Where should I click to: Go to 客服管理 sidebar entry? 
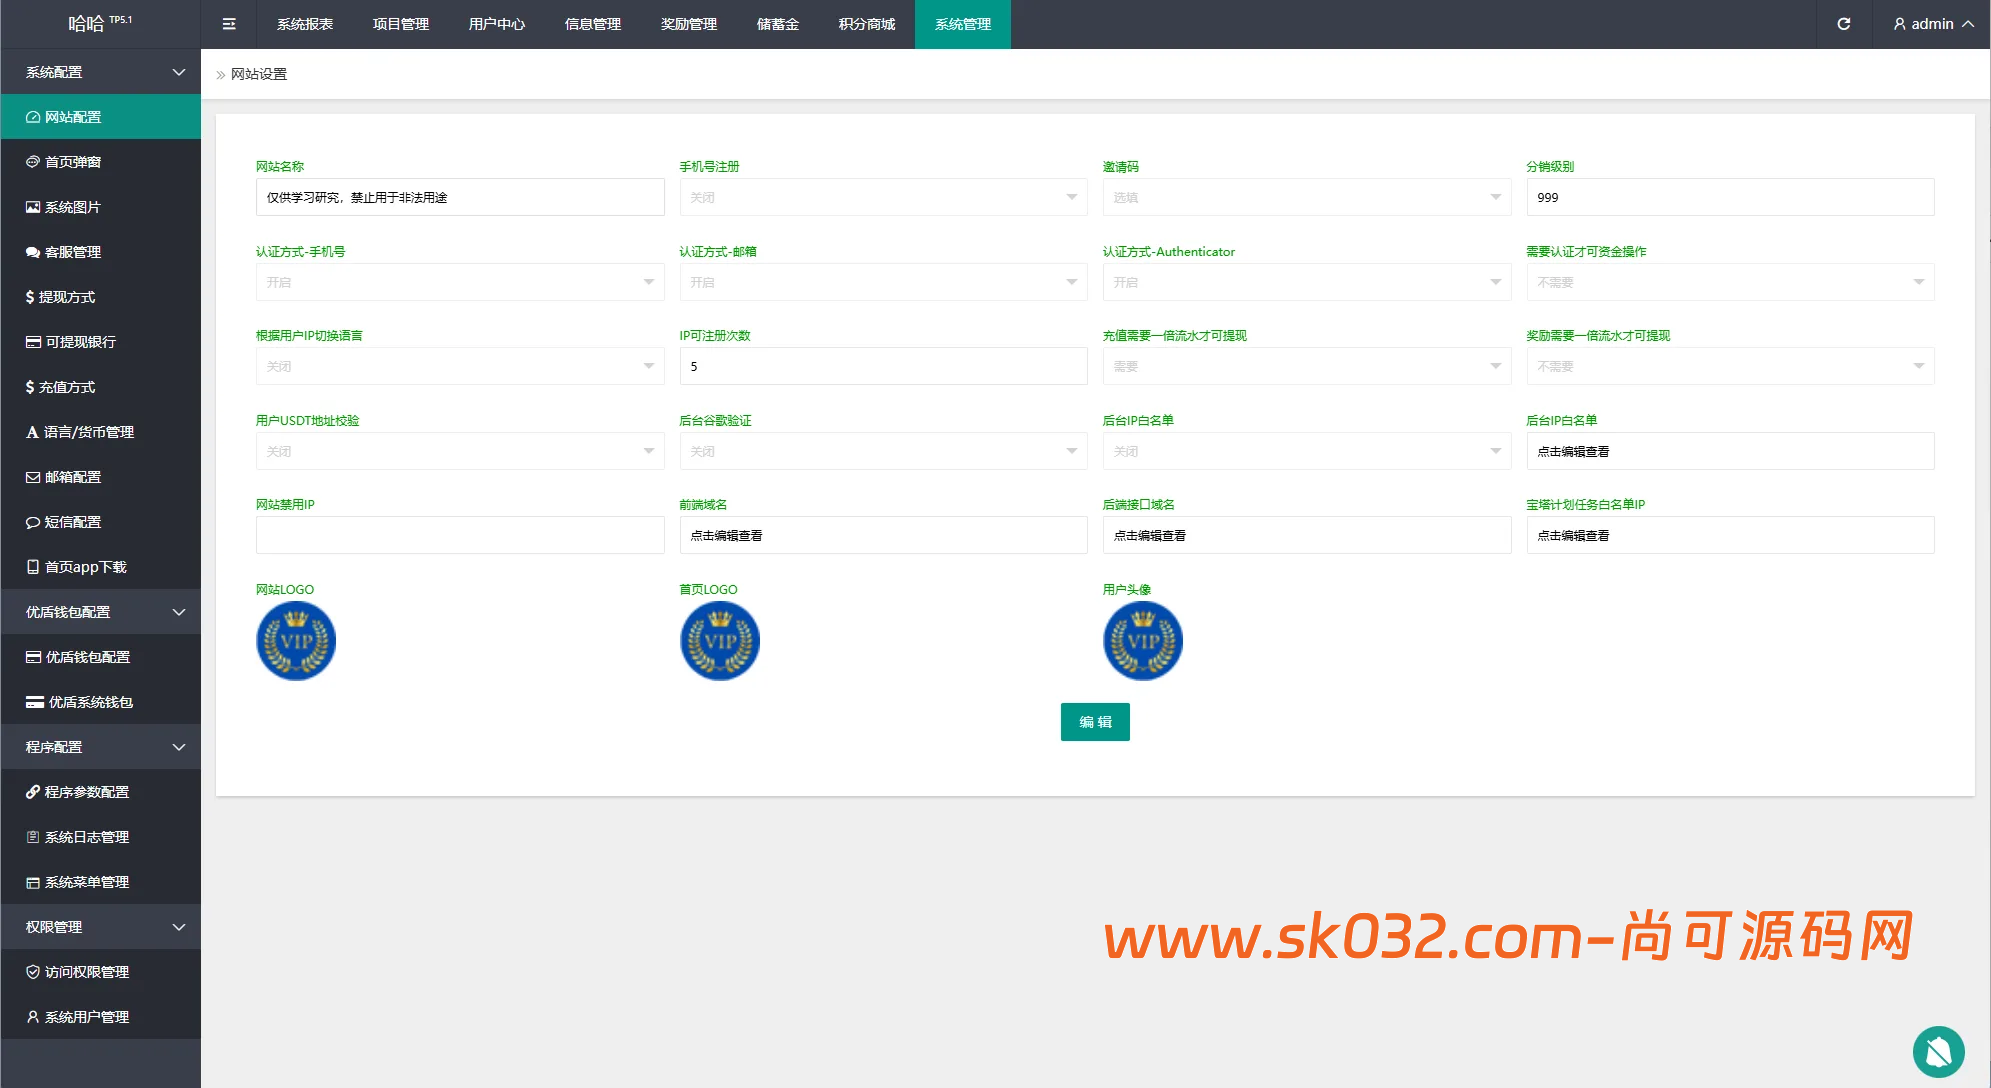(x=73, y=252)
